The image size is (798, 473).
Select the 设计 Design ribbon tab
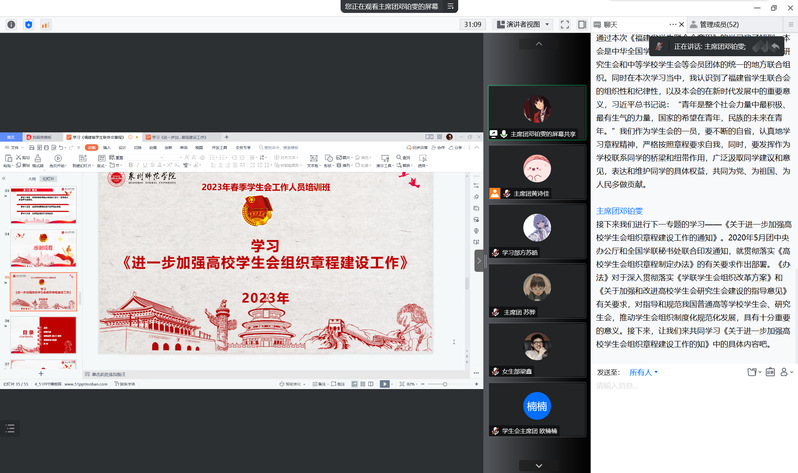pyautogui.click(x=122, y=147)
